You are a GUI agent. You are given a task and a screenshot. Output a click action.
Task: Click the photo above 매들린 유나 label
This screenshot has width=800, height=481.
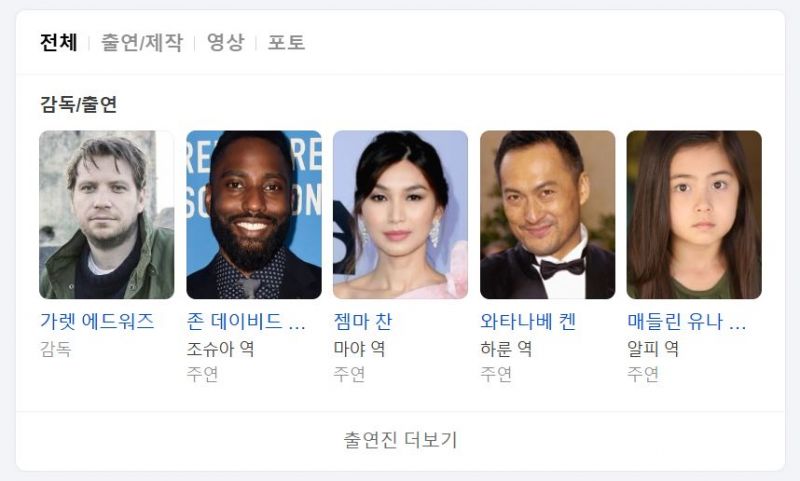[694, 215]
